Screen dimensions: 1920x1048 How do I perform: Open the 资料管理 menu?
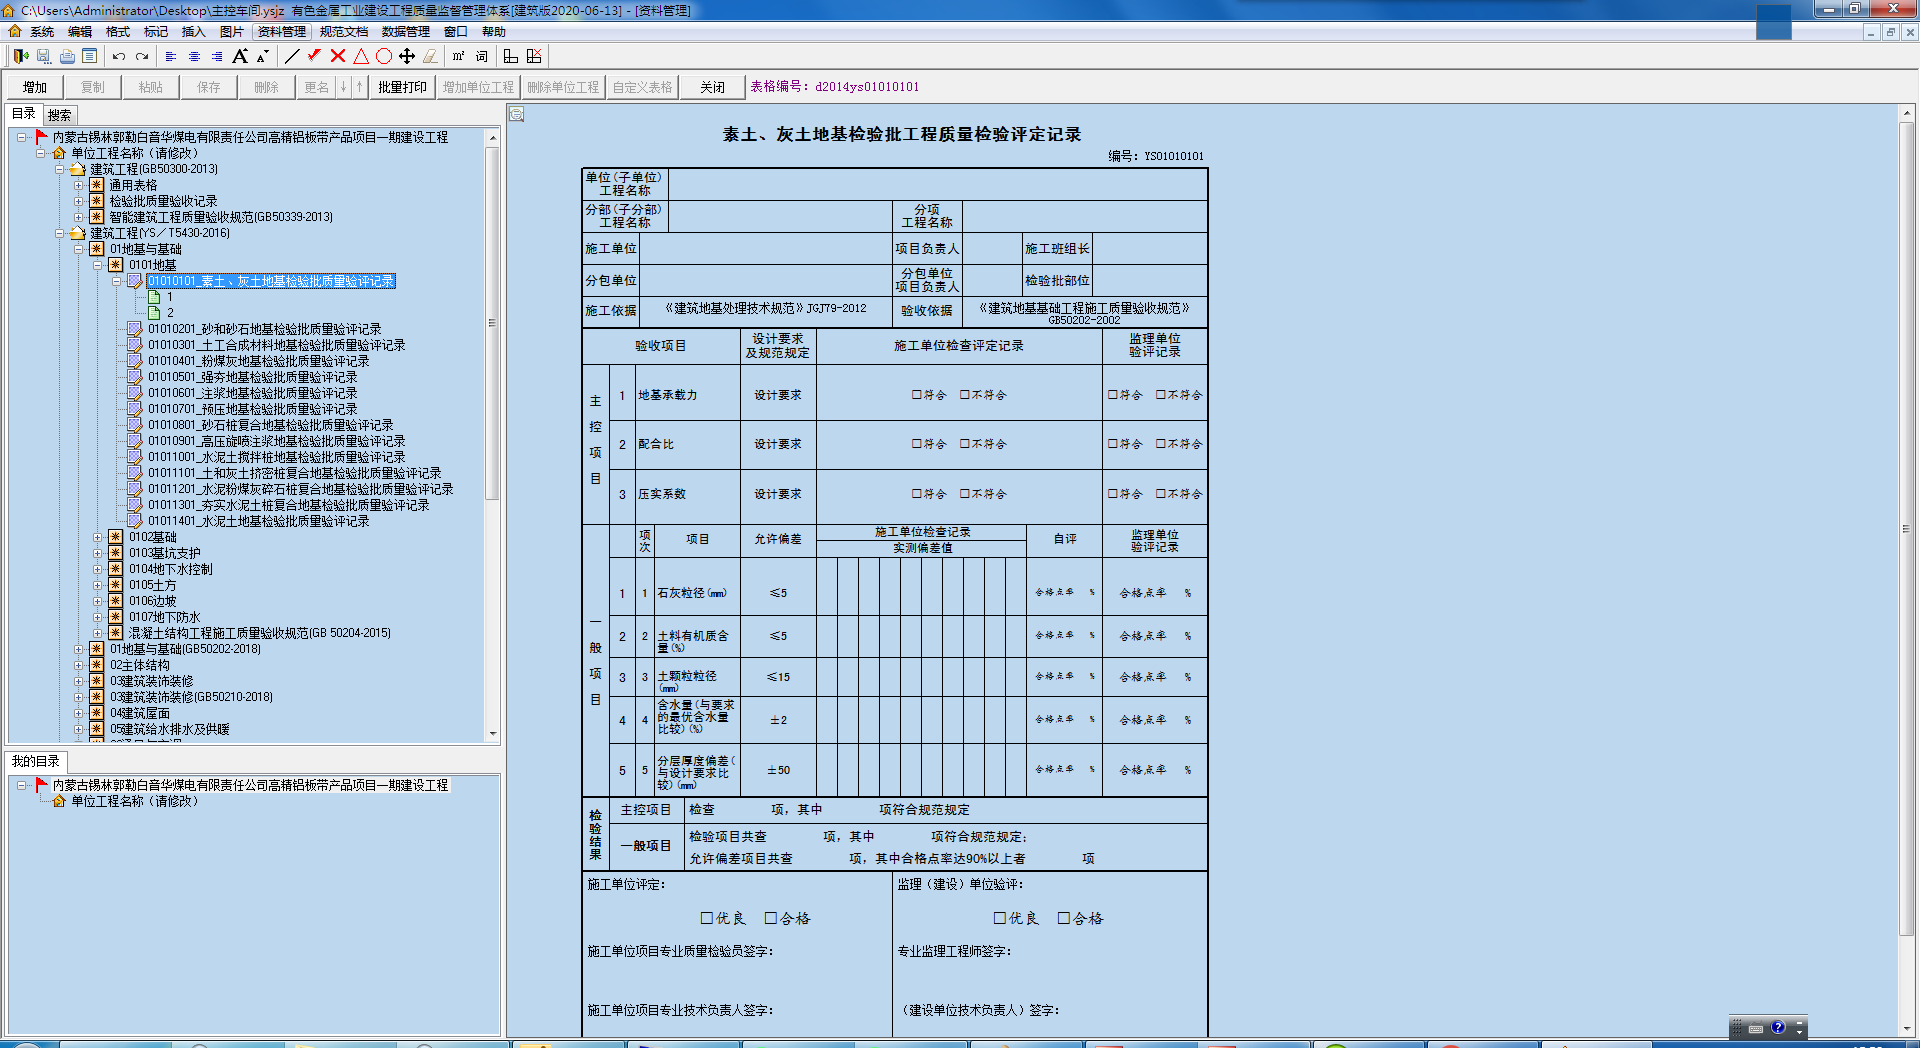(x=281, y=32)
